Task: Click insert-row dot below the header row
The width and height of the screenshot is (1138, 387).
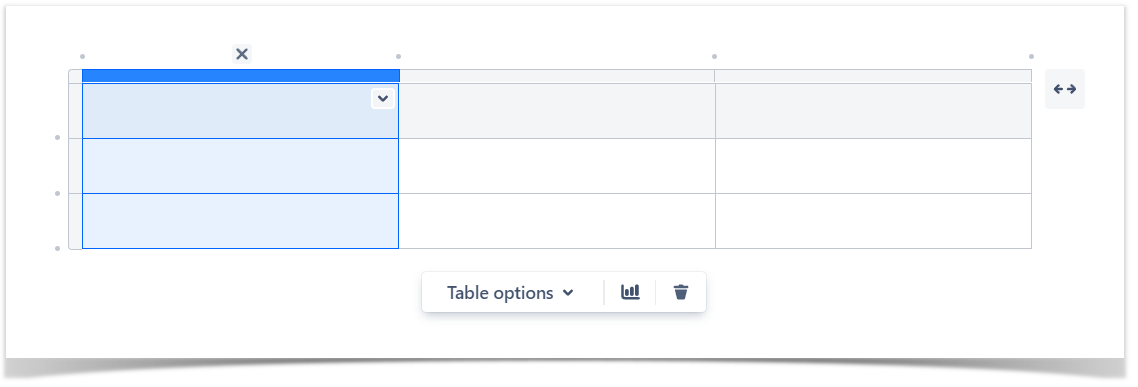Action: [57, 137]
